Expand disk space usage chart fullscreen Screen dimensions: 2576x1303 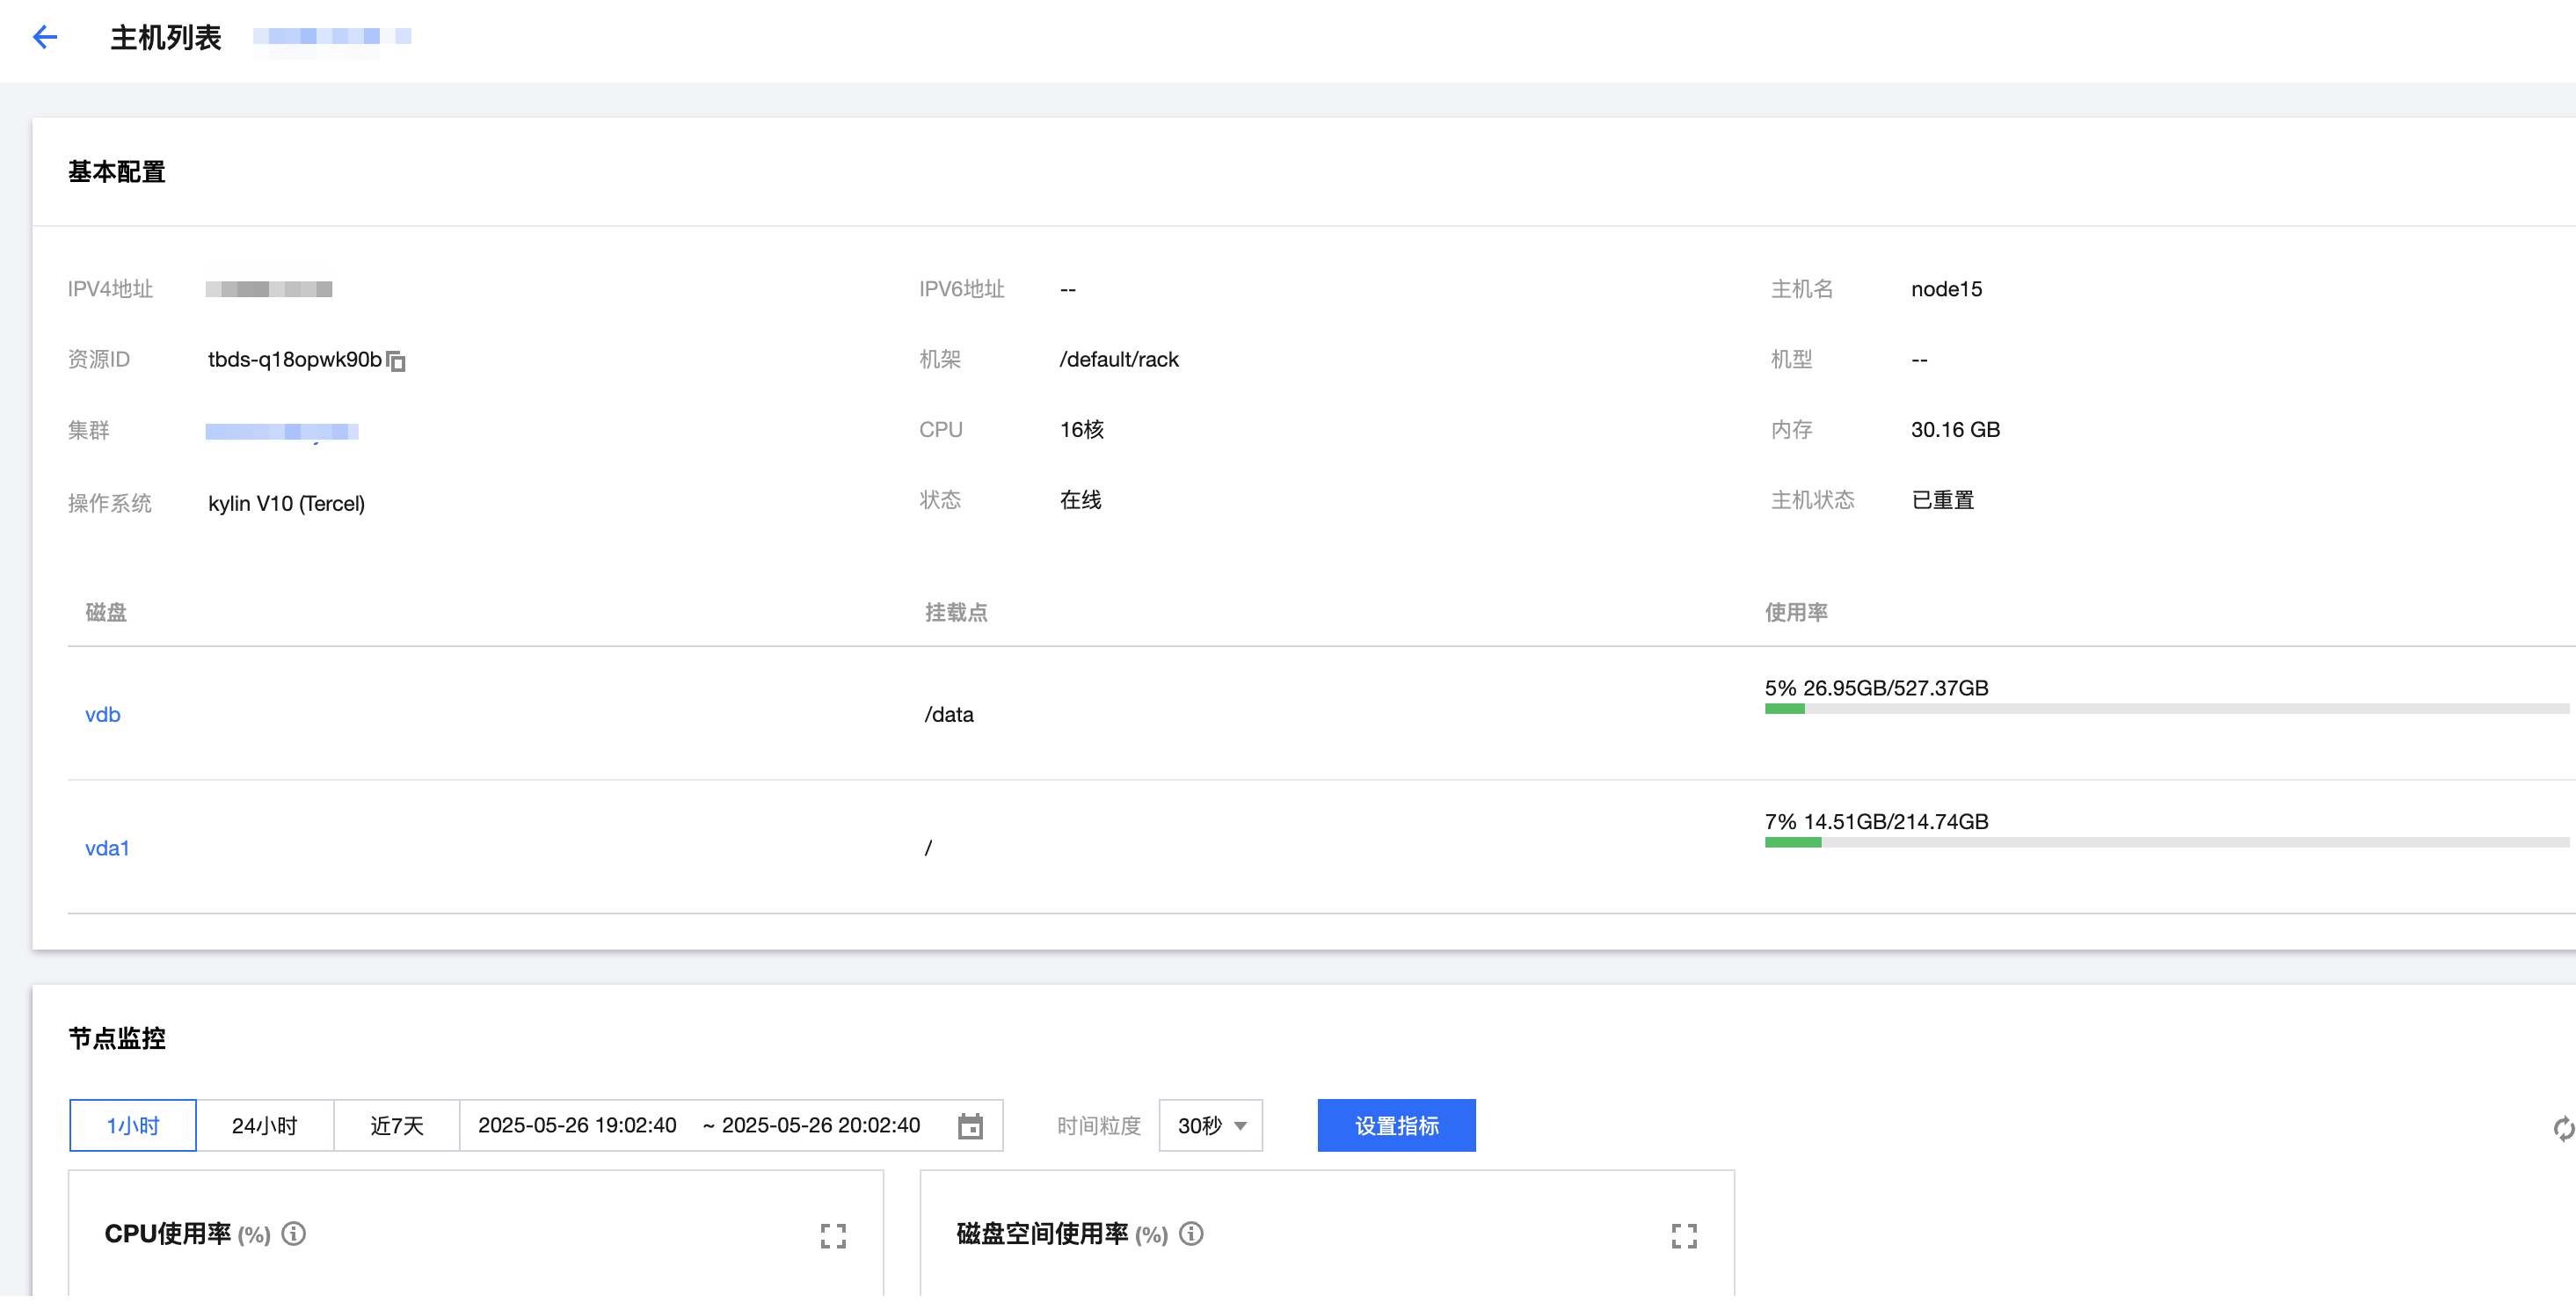pyautogui.click(x=1684, y=1236)
